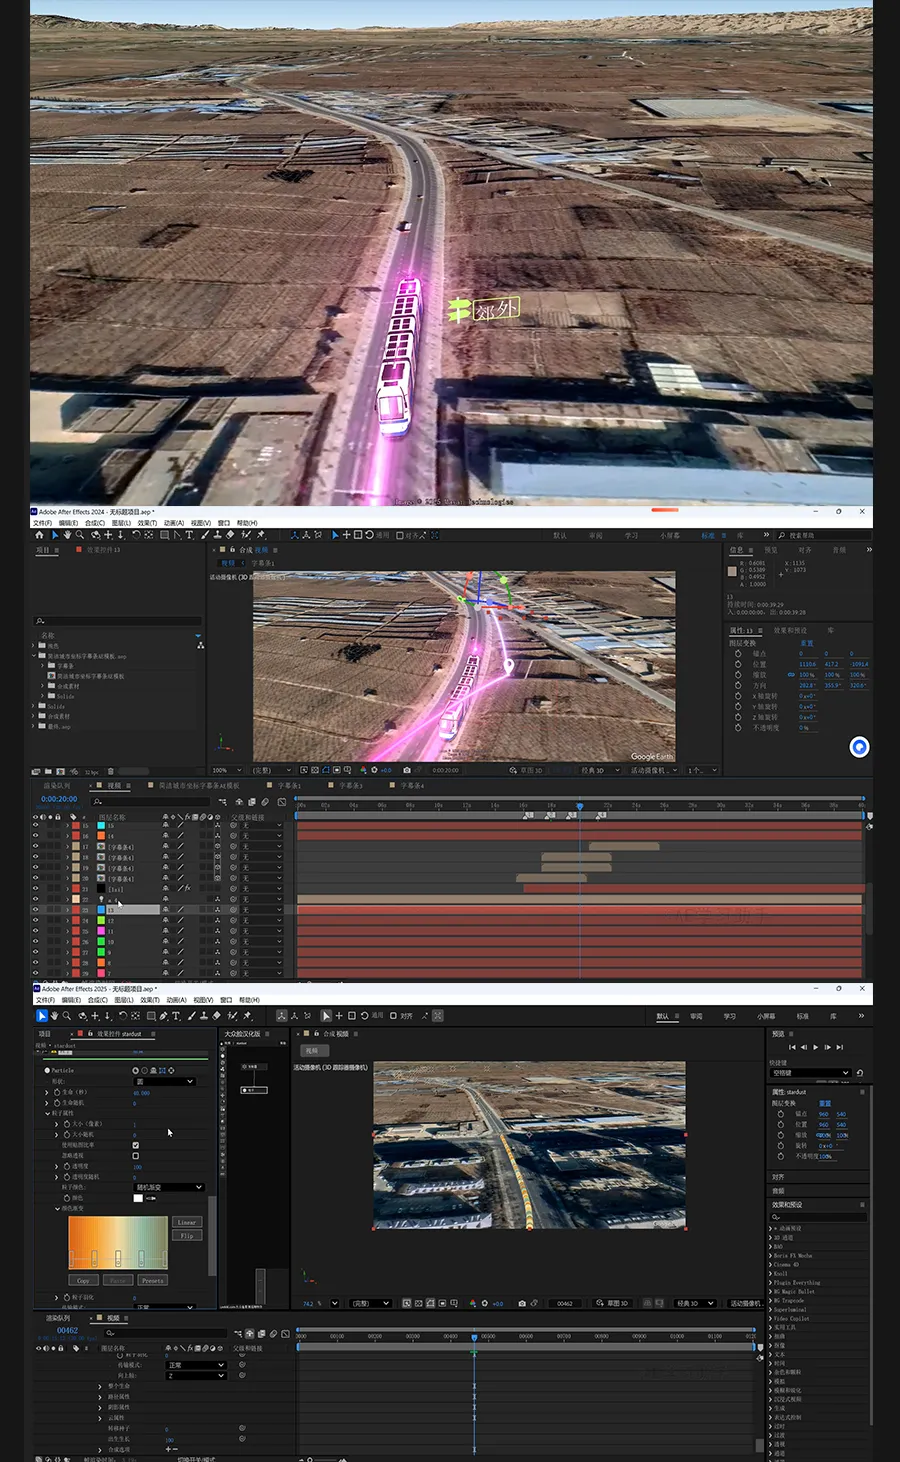Toggle visibility of layer 26 named 10
900x1462 pixels.
coord(36,942)
